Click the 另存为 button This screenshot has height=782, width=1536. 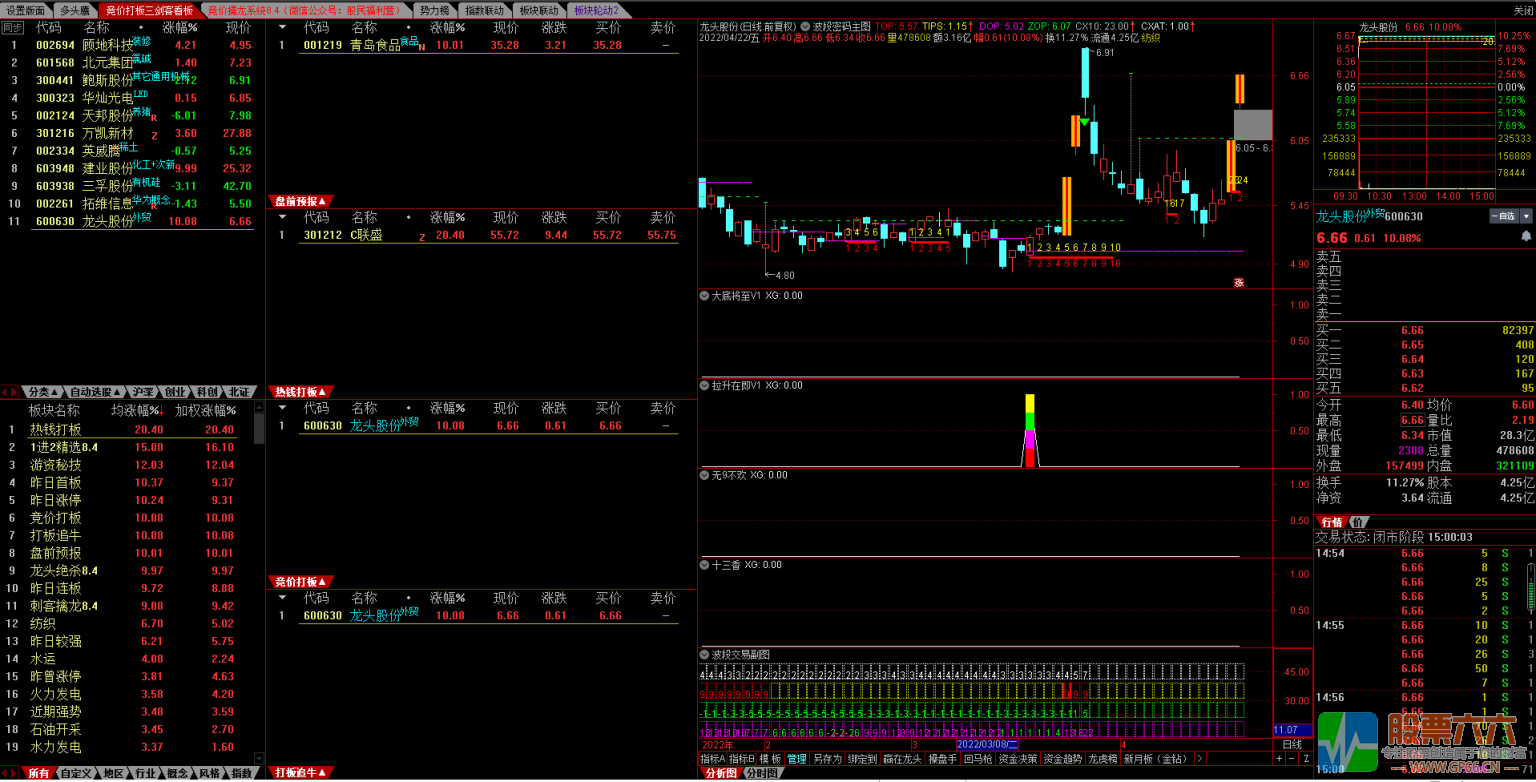tap(826, 759)
